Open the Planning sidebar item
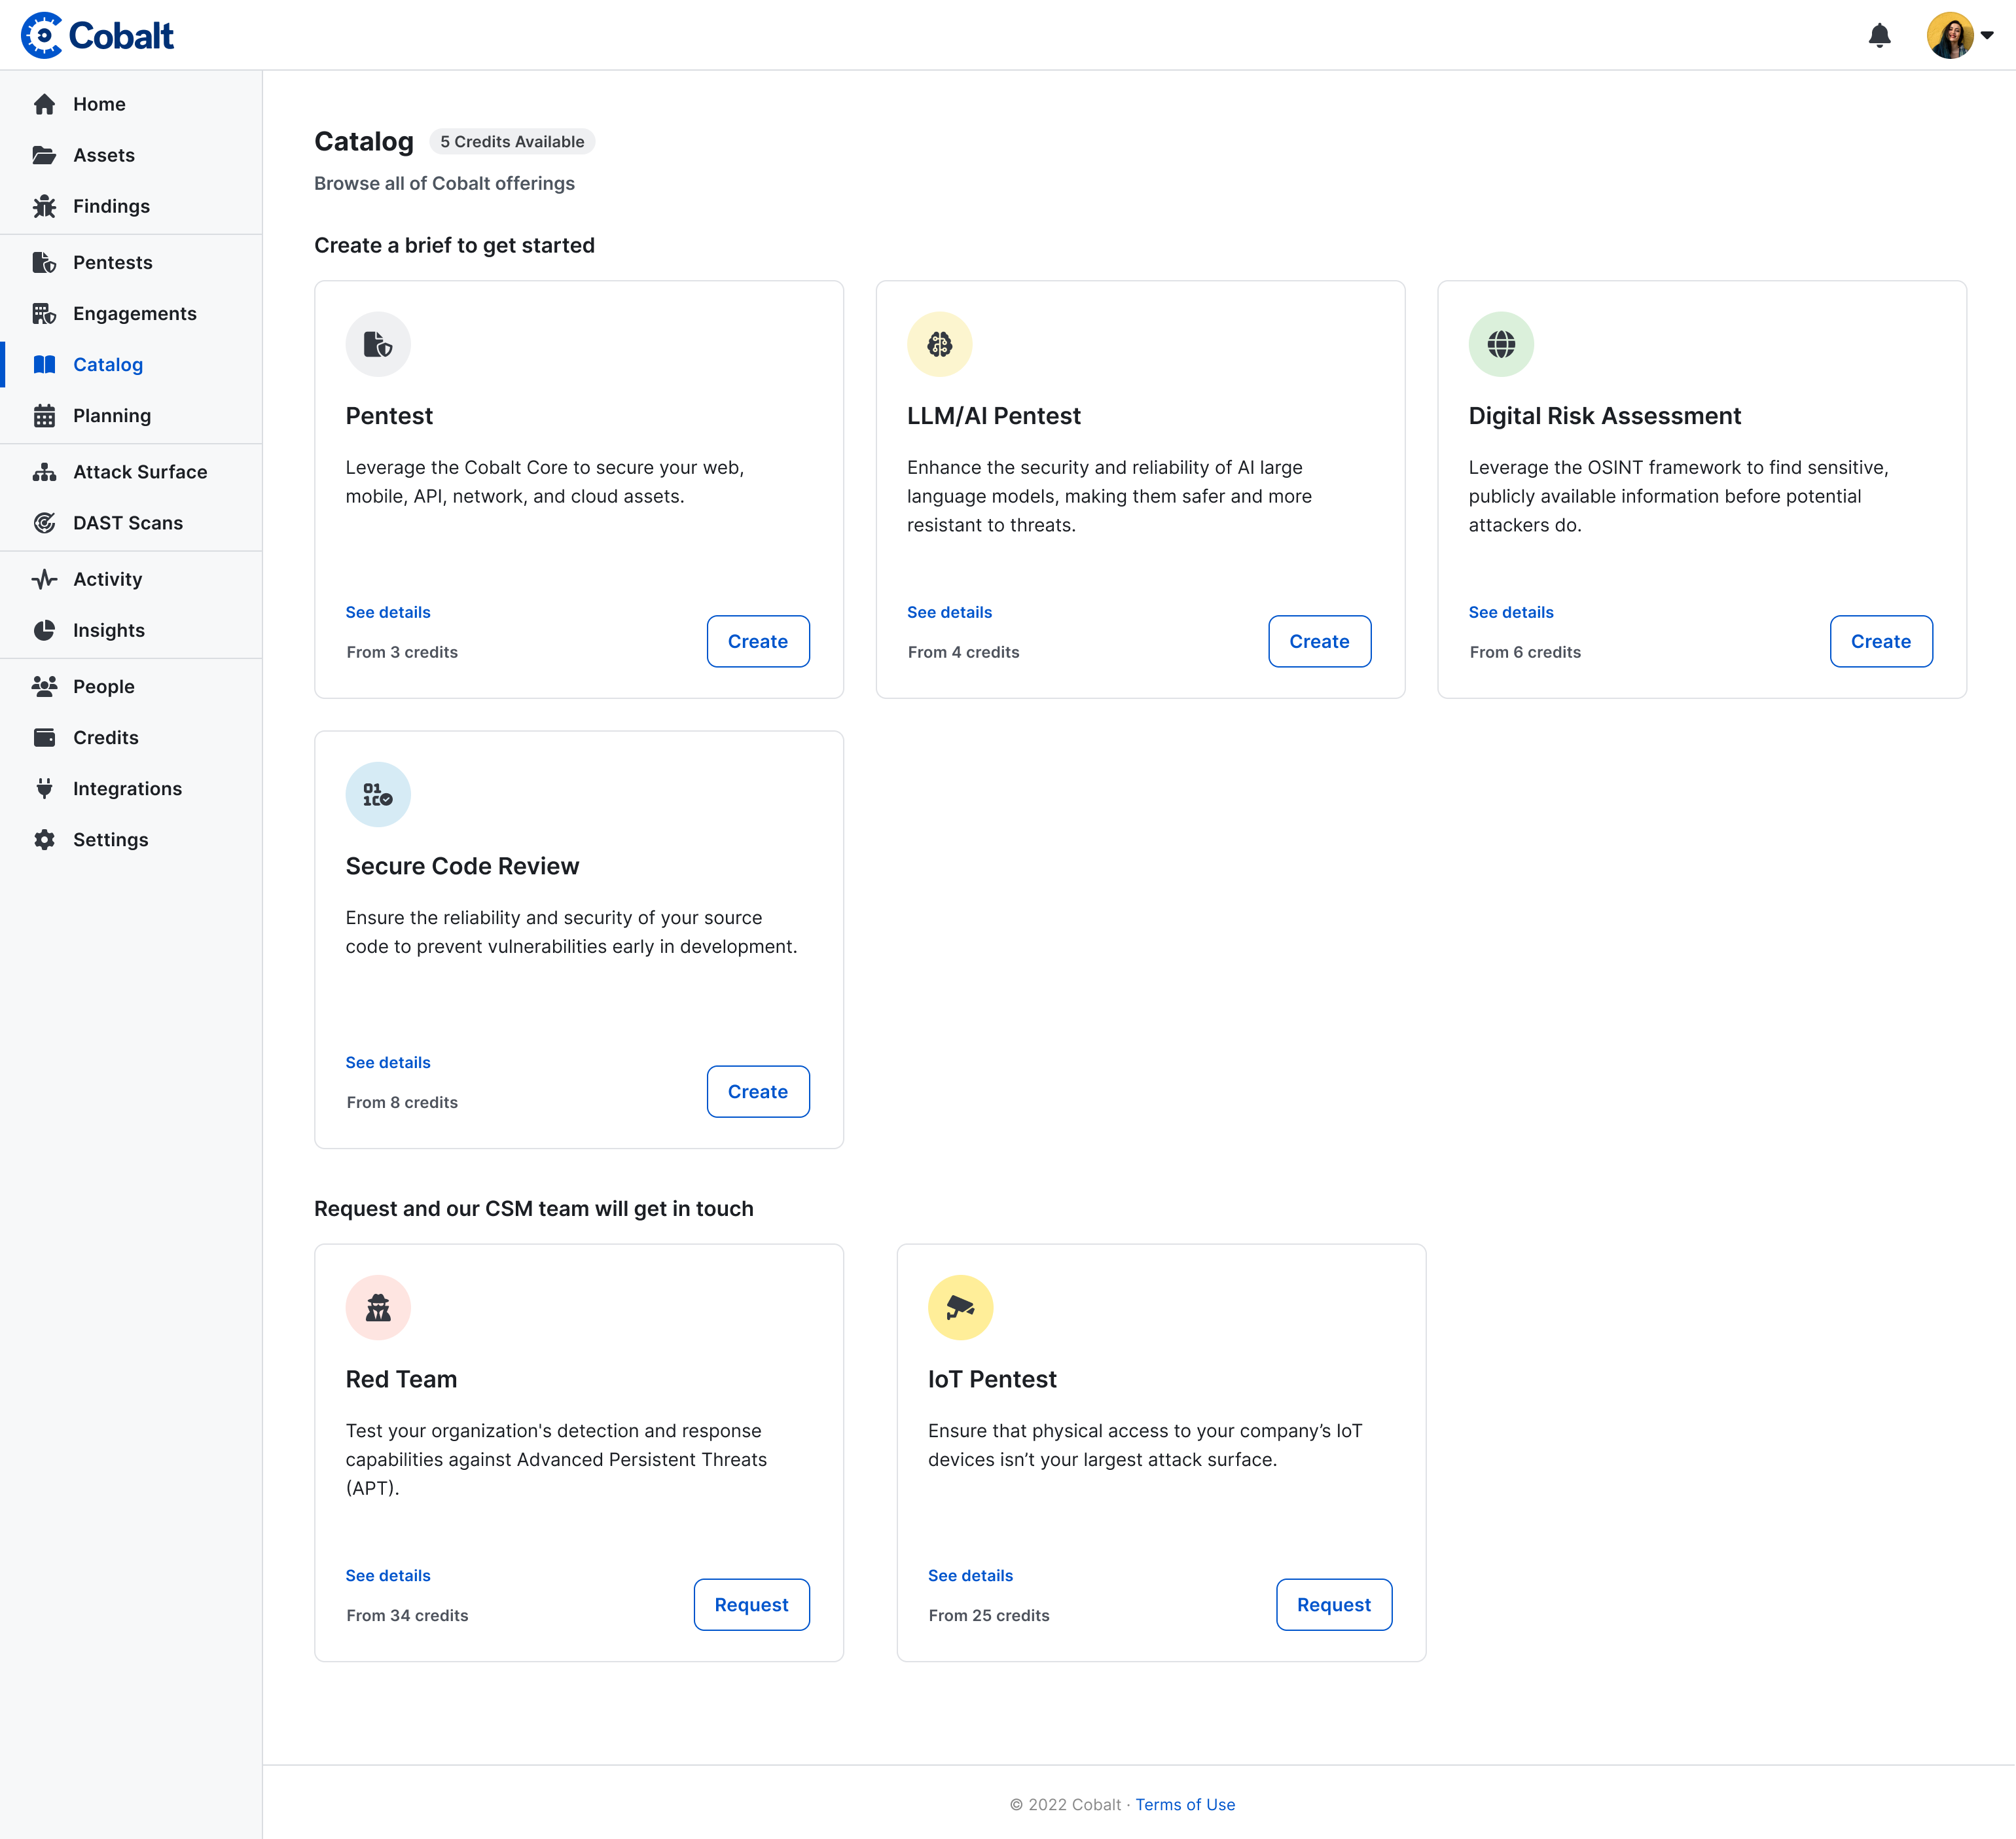The width and height of the screenshot is (2016, 1839). point(111,416)
